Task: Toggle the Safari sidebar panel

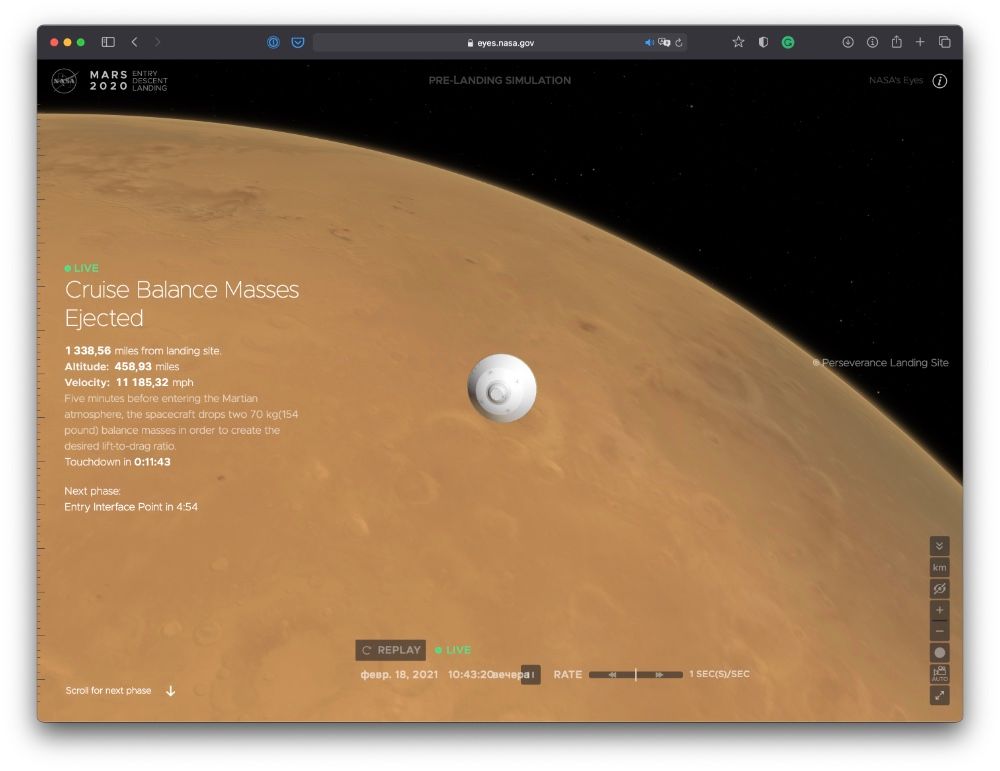Action: [108, 42]
